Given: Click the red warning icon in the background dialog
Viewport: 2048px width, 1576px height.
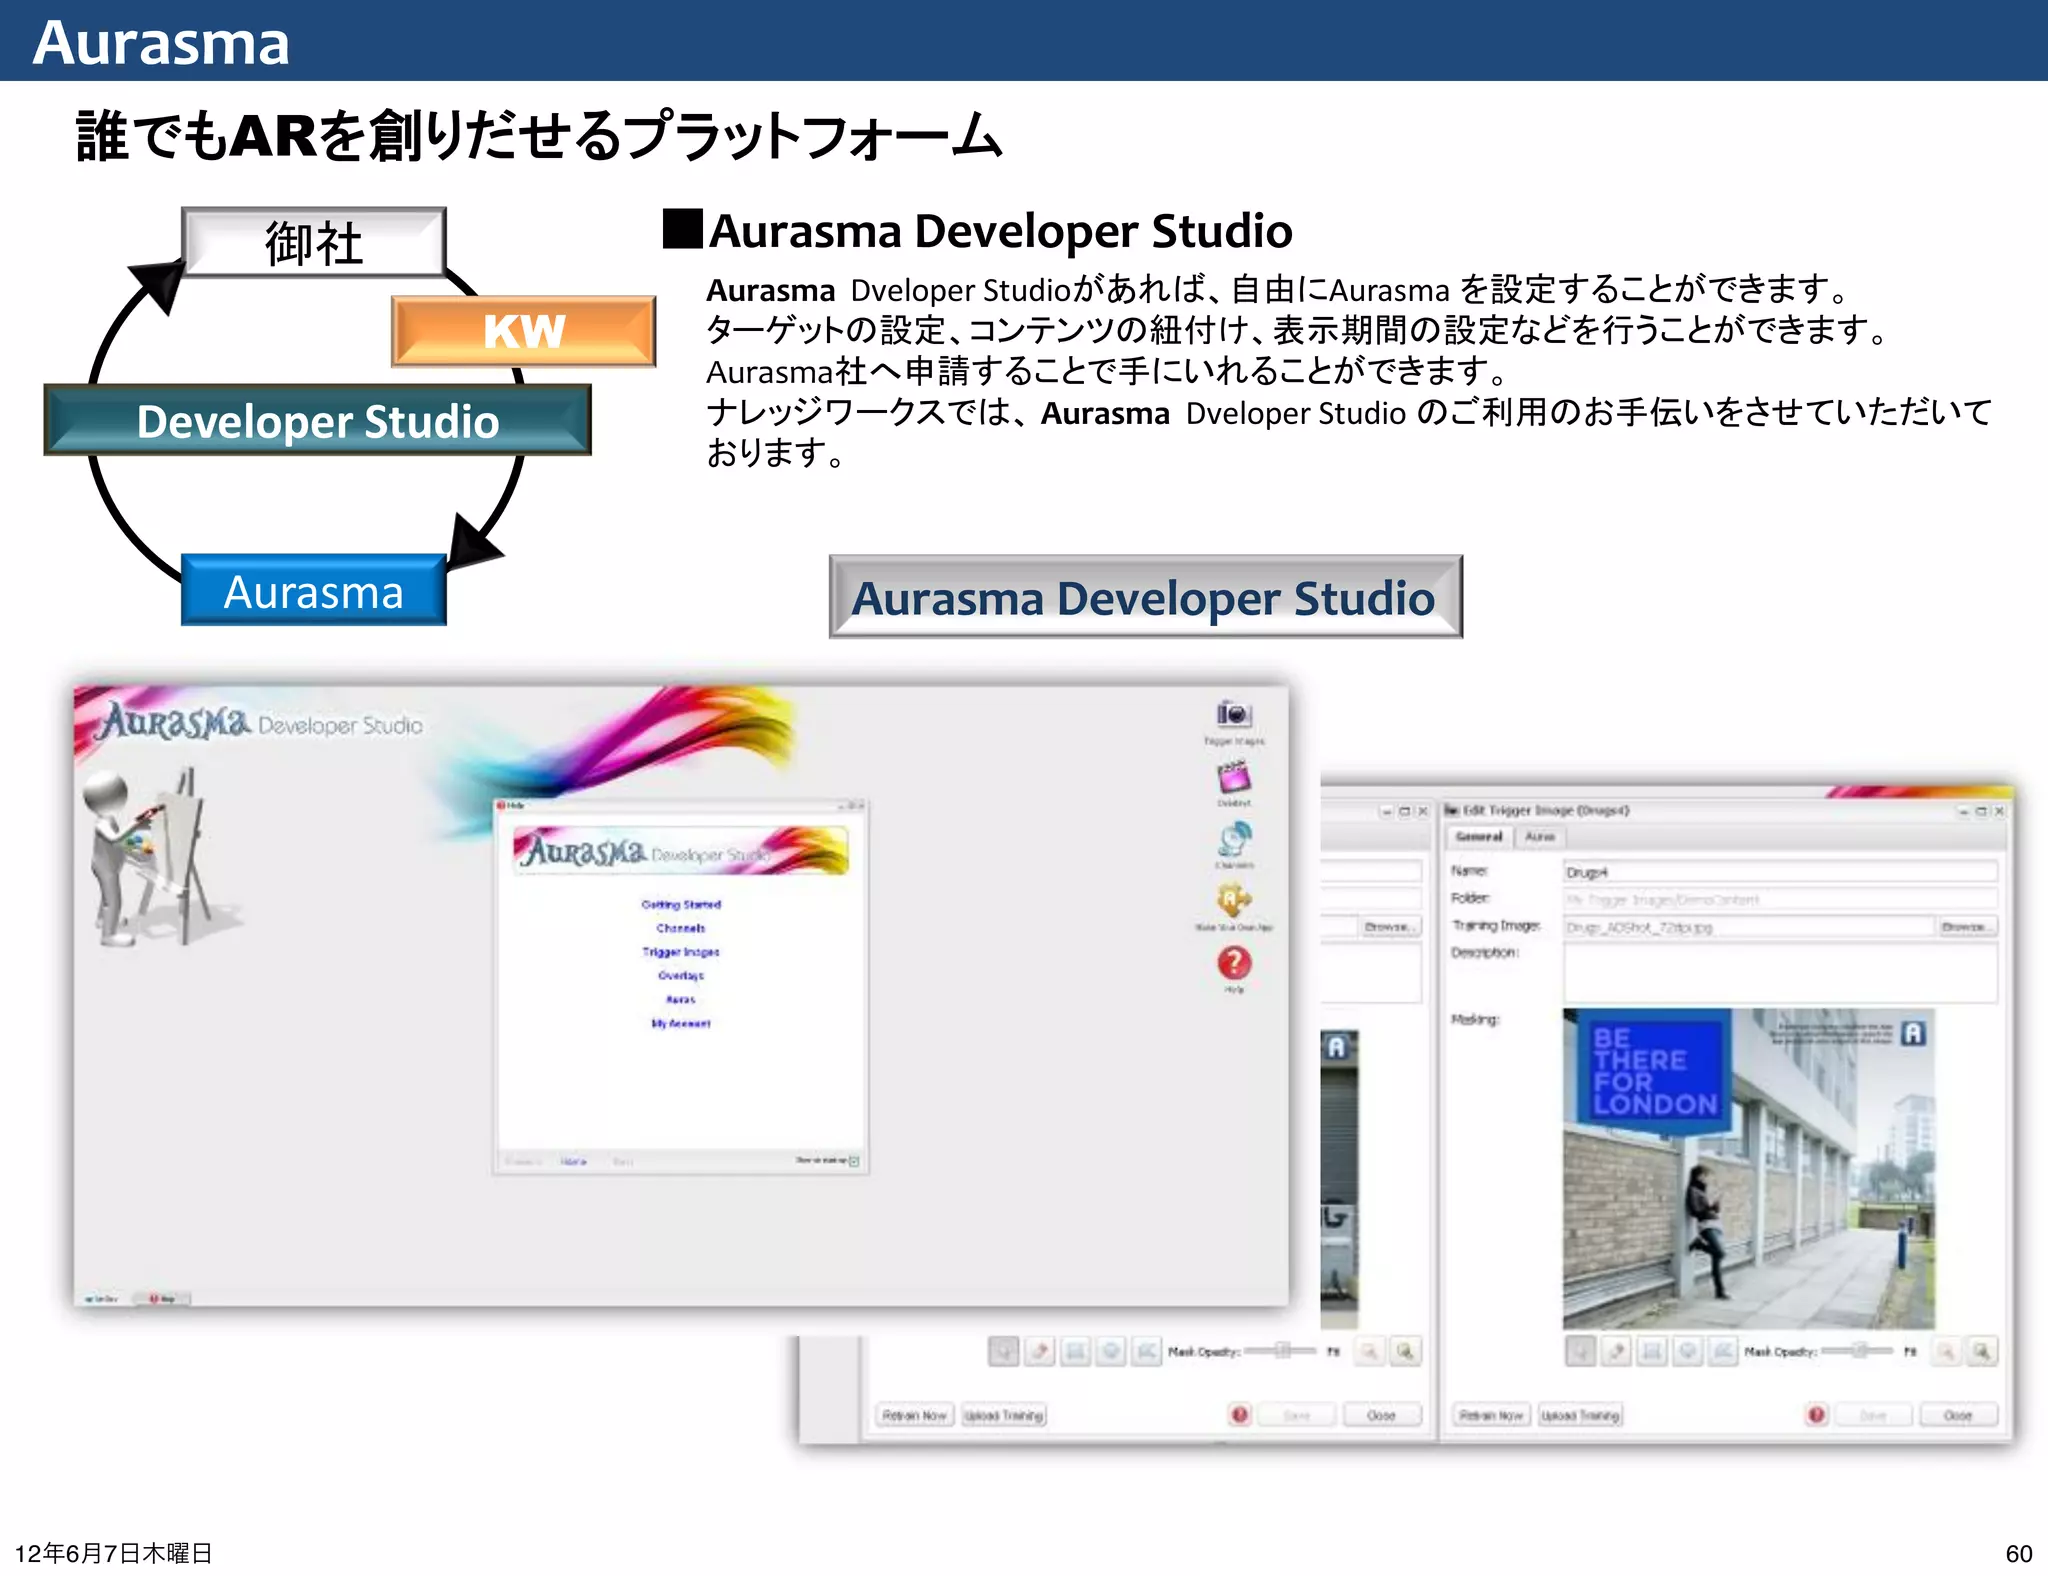Looking at the screenshot, I should click(x=1240, y=1415).
